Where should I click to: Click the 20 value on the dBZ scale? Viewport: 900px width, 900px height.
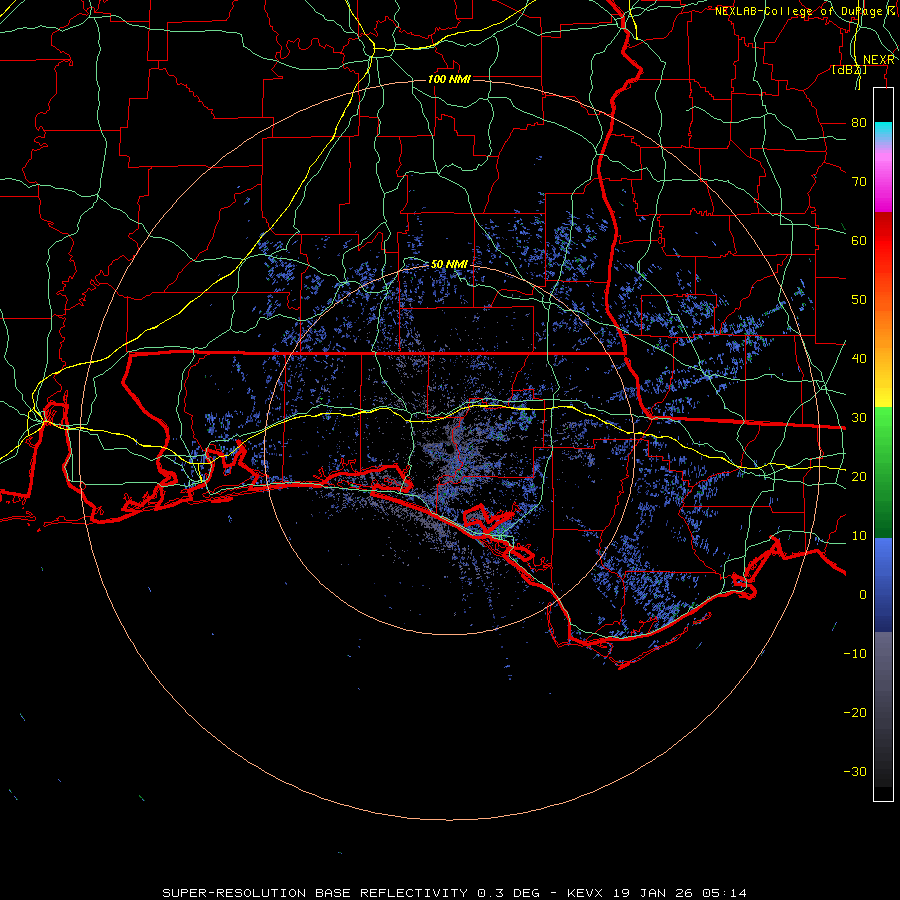point(859,477)
